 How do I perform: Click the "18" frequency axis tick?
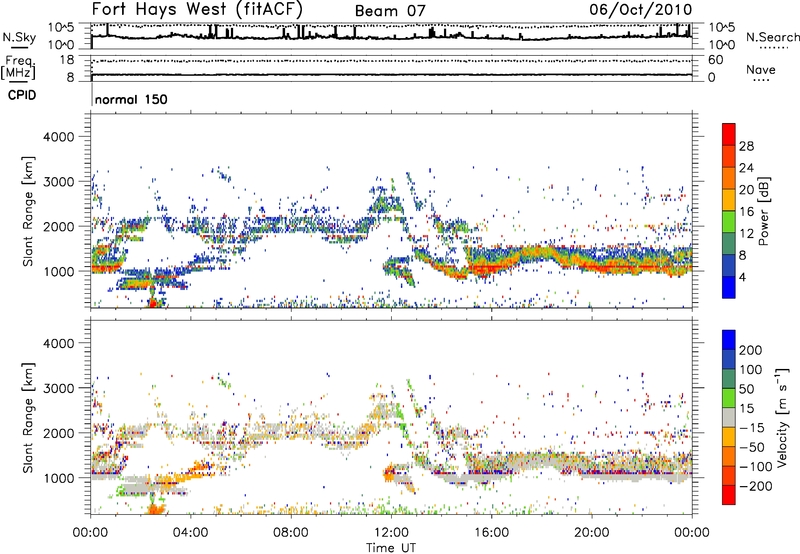66,60
